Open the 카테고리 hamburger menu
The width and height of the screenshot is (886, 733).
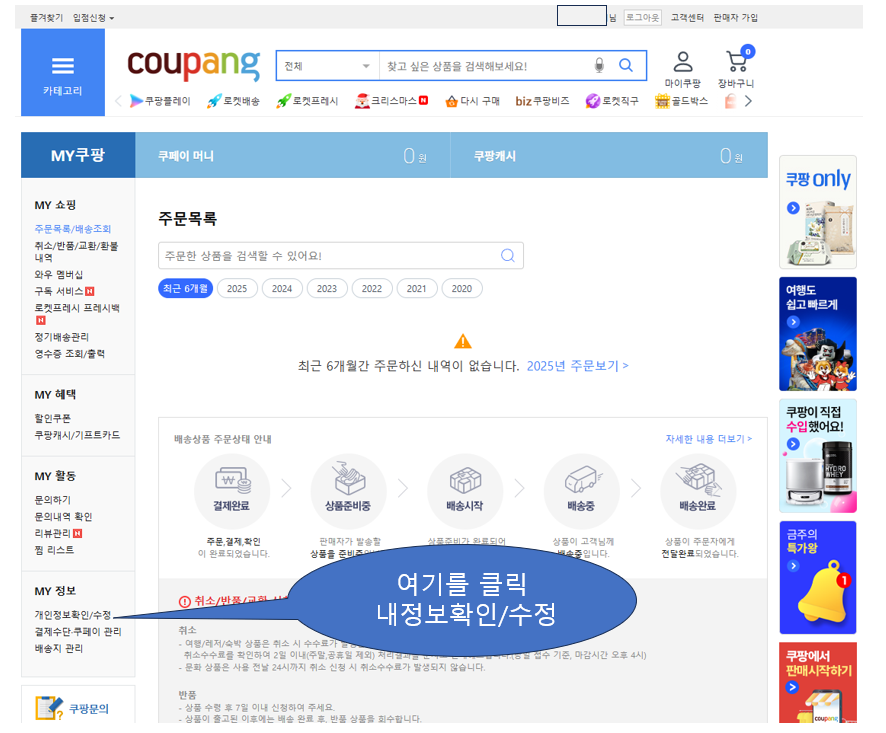[63, 73]
